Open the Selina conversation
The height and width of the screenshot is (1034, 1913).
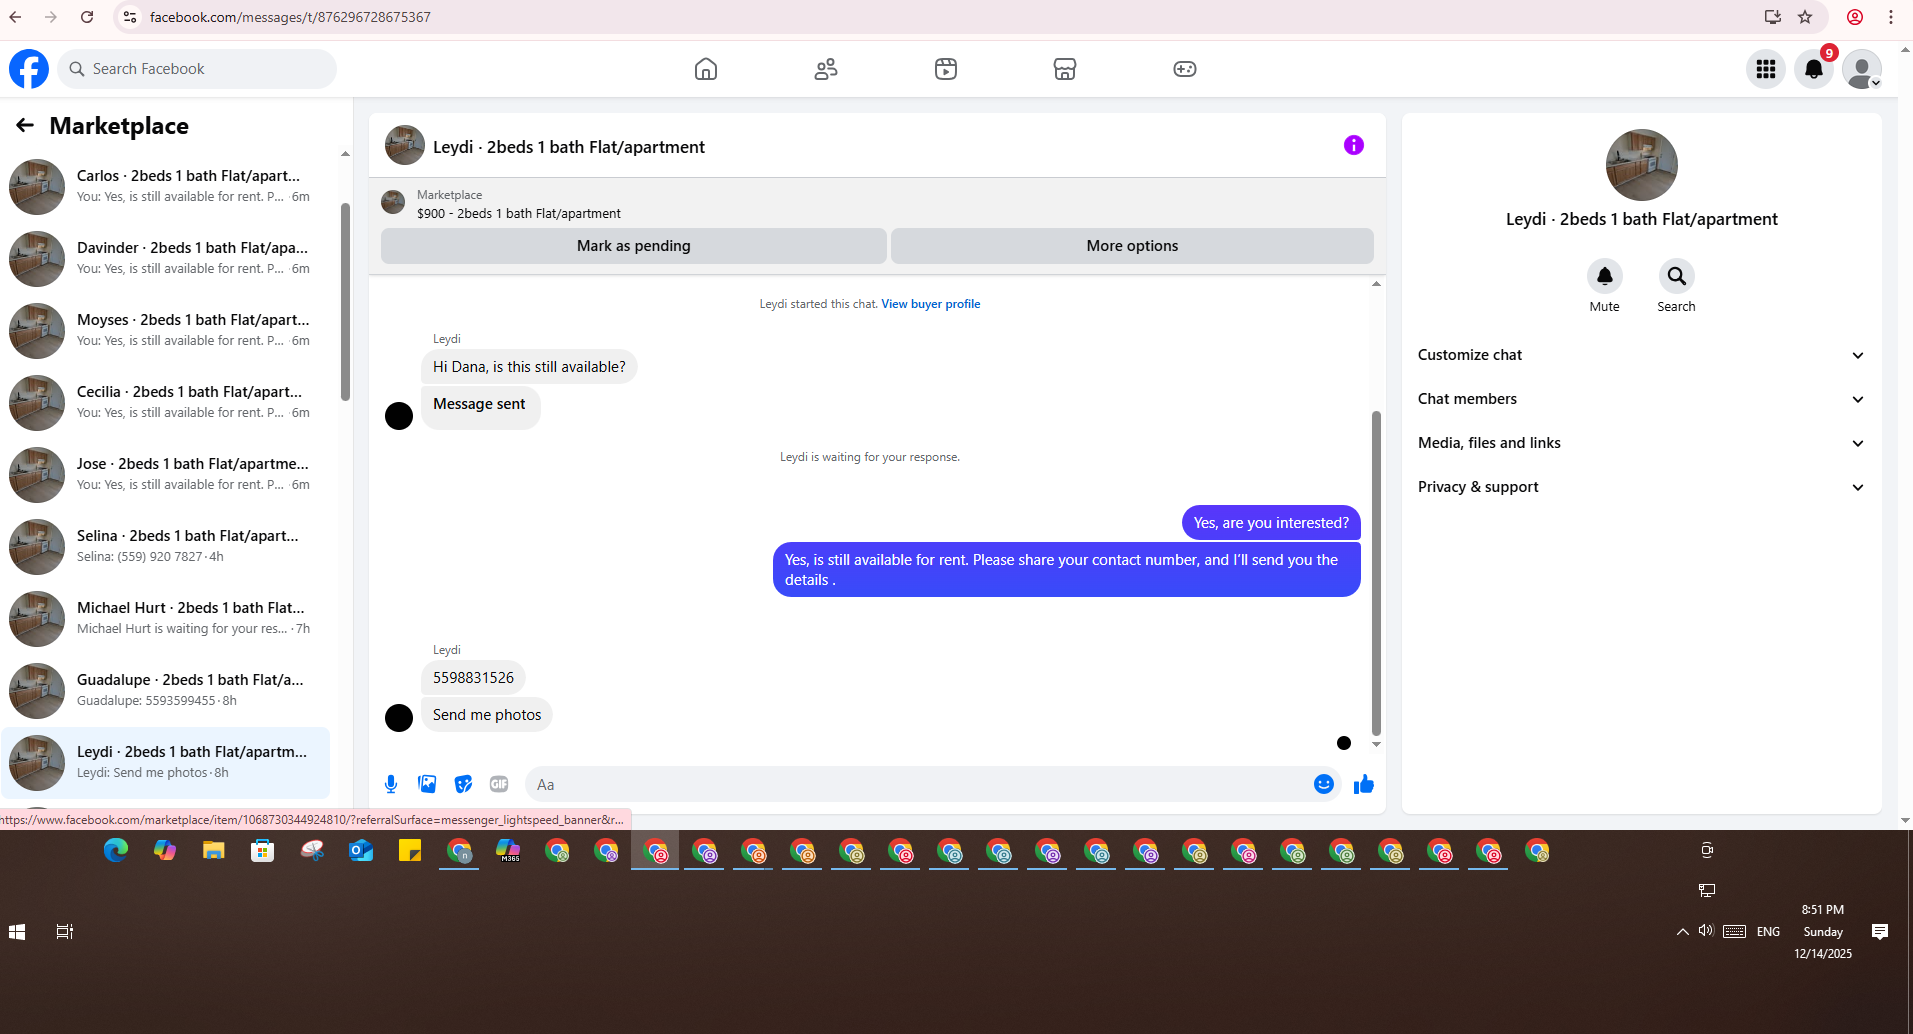click(x=168, y=546)
